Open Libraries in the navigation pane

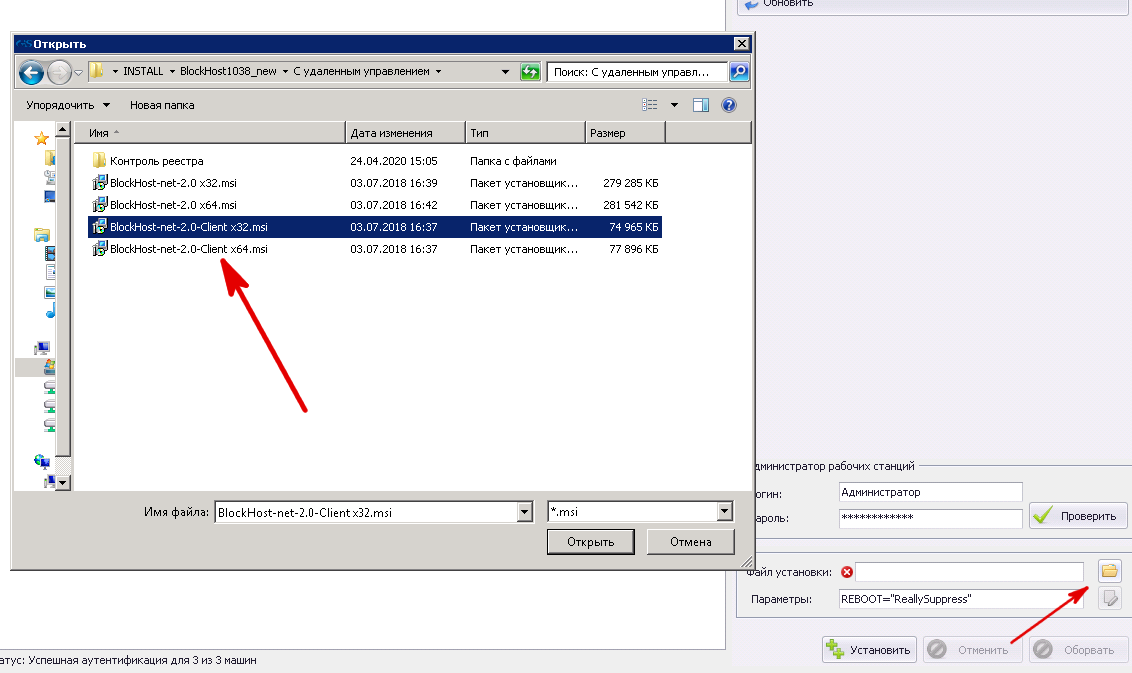point(42,235)
